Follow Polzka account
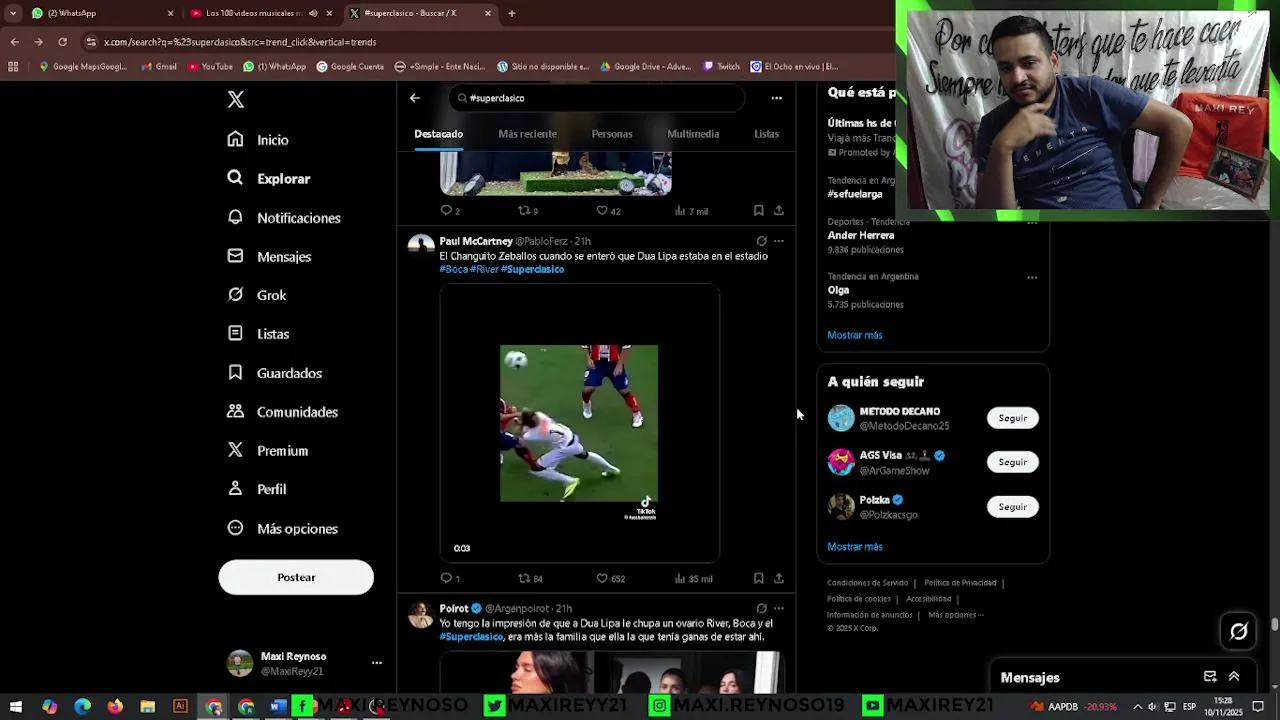Screen dimensions: 1280x720 coord(1013,507)
